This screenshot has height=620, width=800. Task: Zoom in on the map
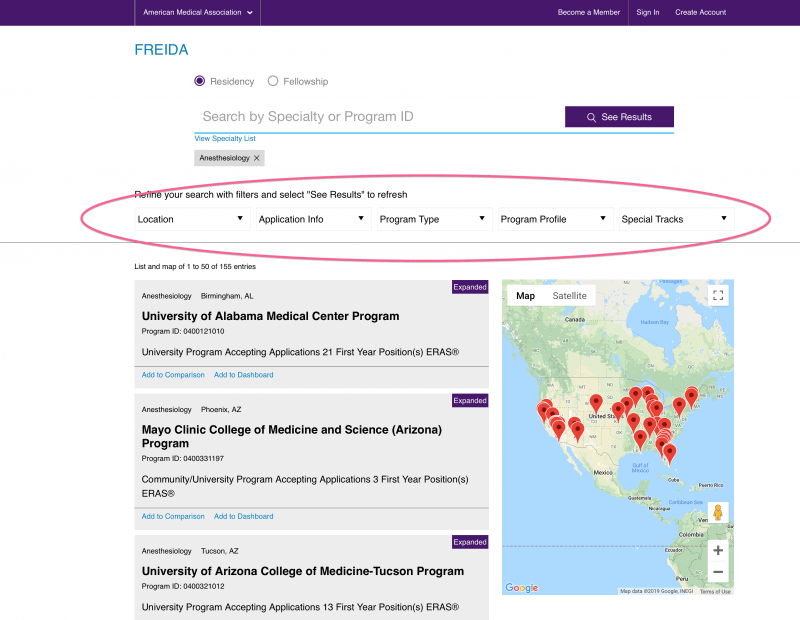718,550
